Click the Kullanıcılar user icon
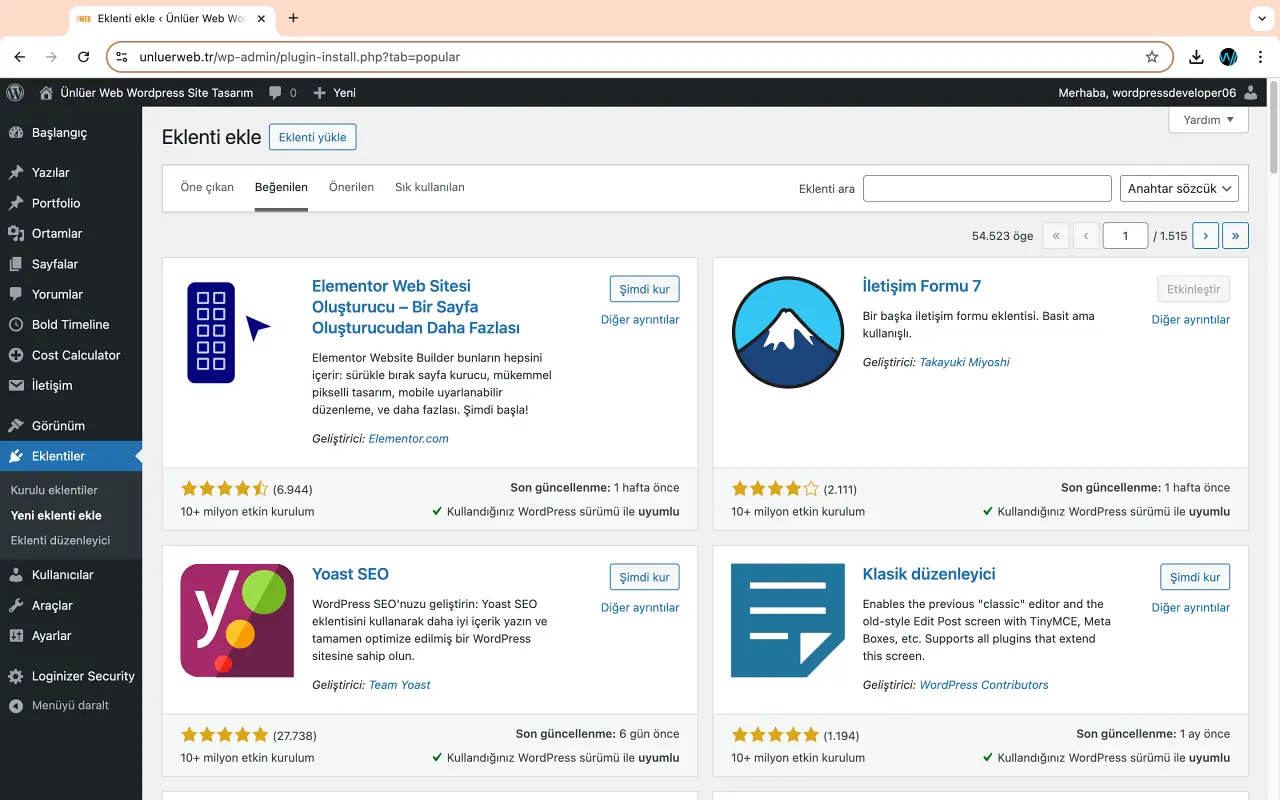 click(15, 575)
